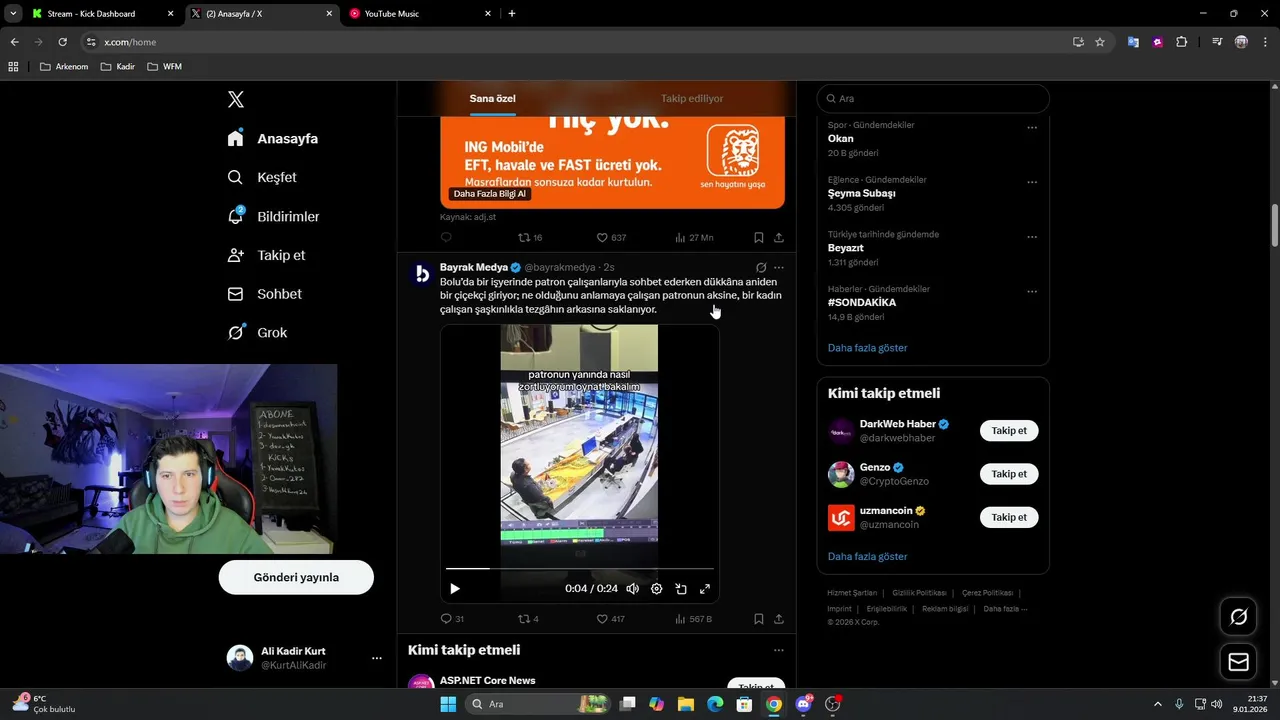The width and height of the screenshot is (1280, 720).
Task: Bookmark the ING ad post
Action: 759,238
